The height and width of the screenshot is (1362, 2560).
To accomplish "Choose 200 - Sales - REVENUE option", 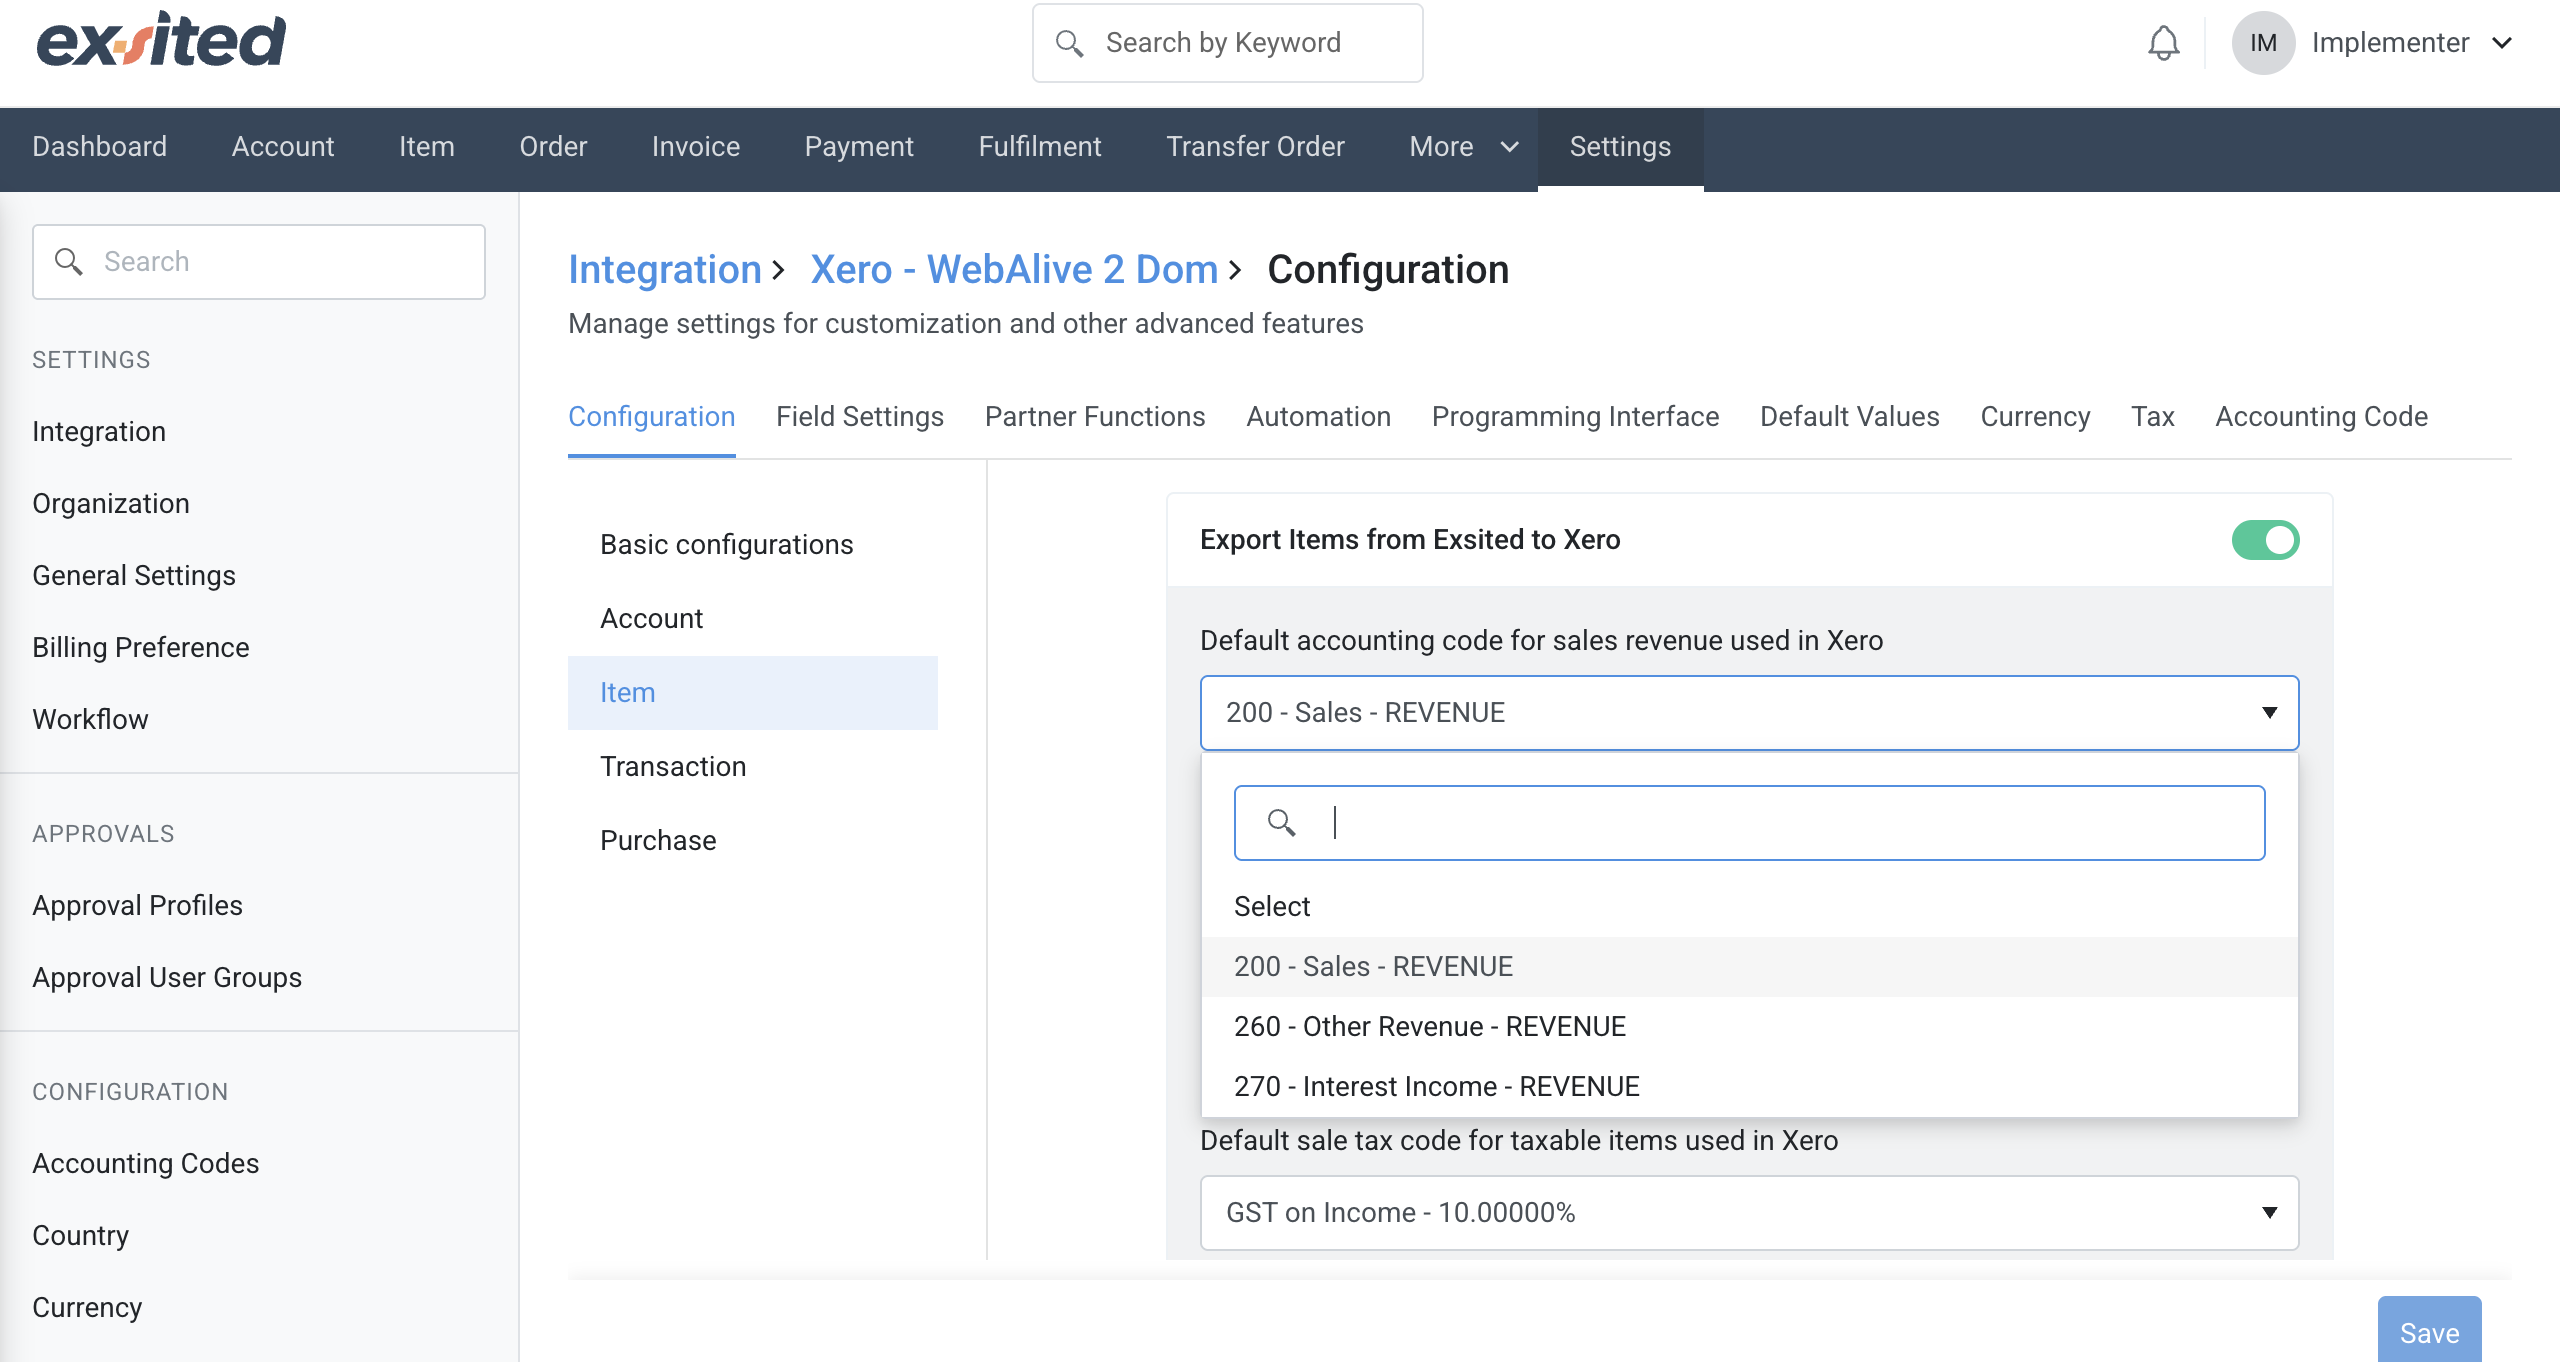I will point(1749,966).
